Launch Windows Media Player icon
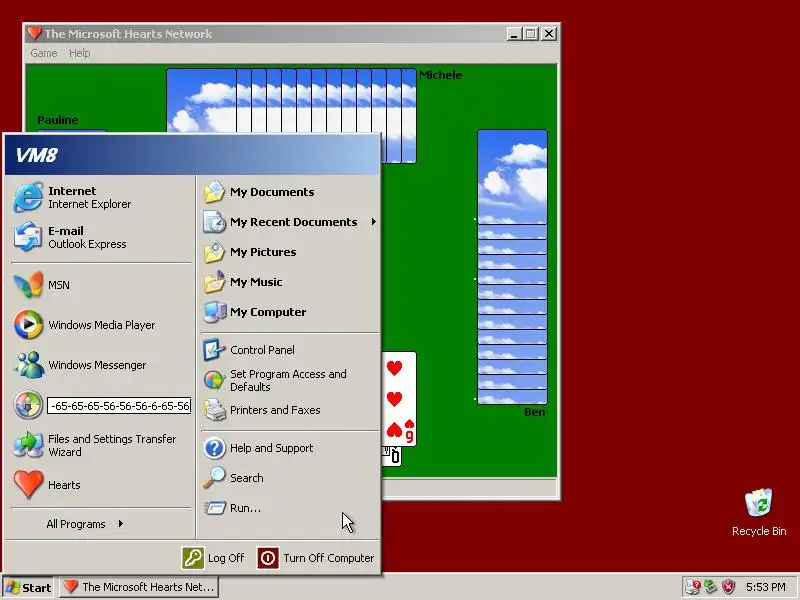 pos(28,324)
